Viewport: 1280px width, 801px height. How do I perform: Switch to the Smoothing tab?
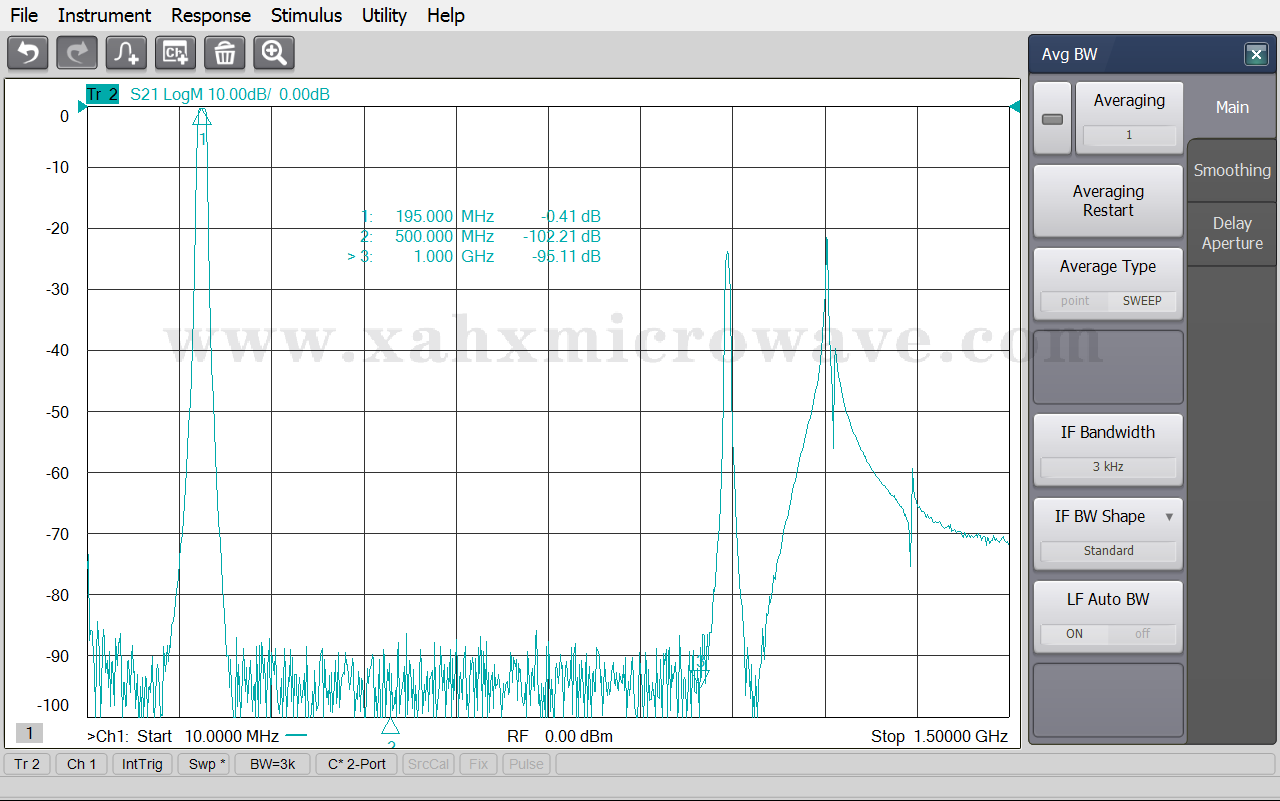click(x=1232, y=170)
